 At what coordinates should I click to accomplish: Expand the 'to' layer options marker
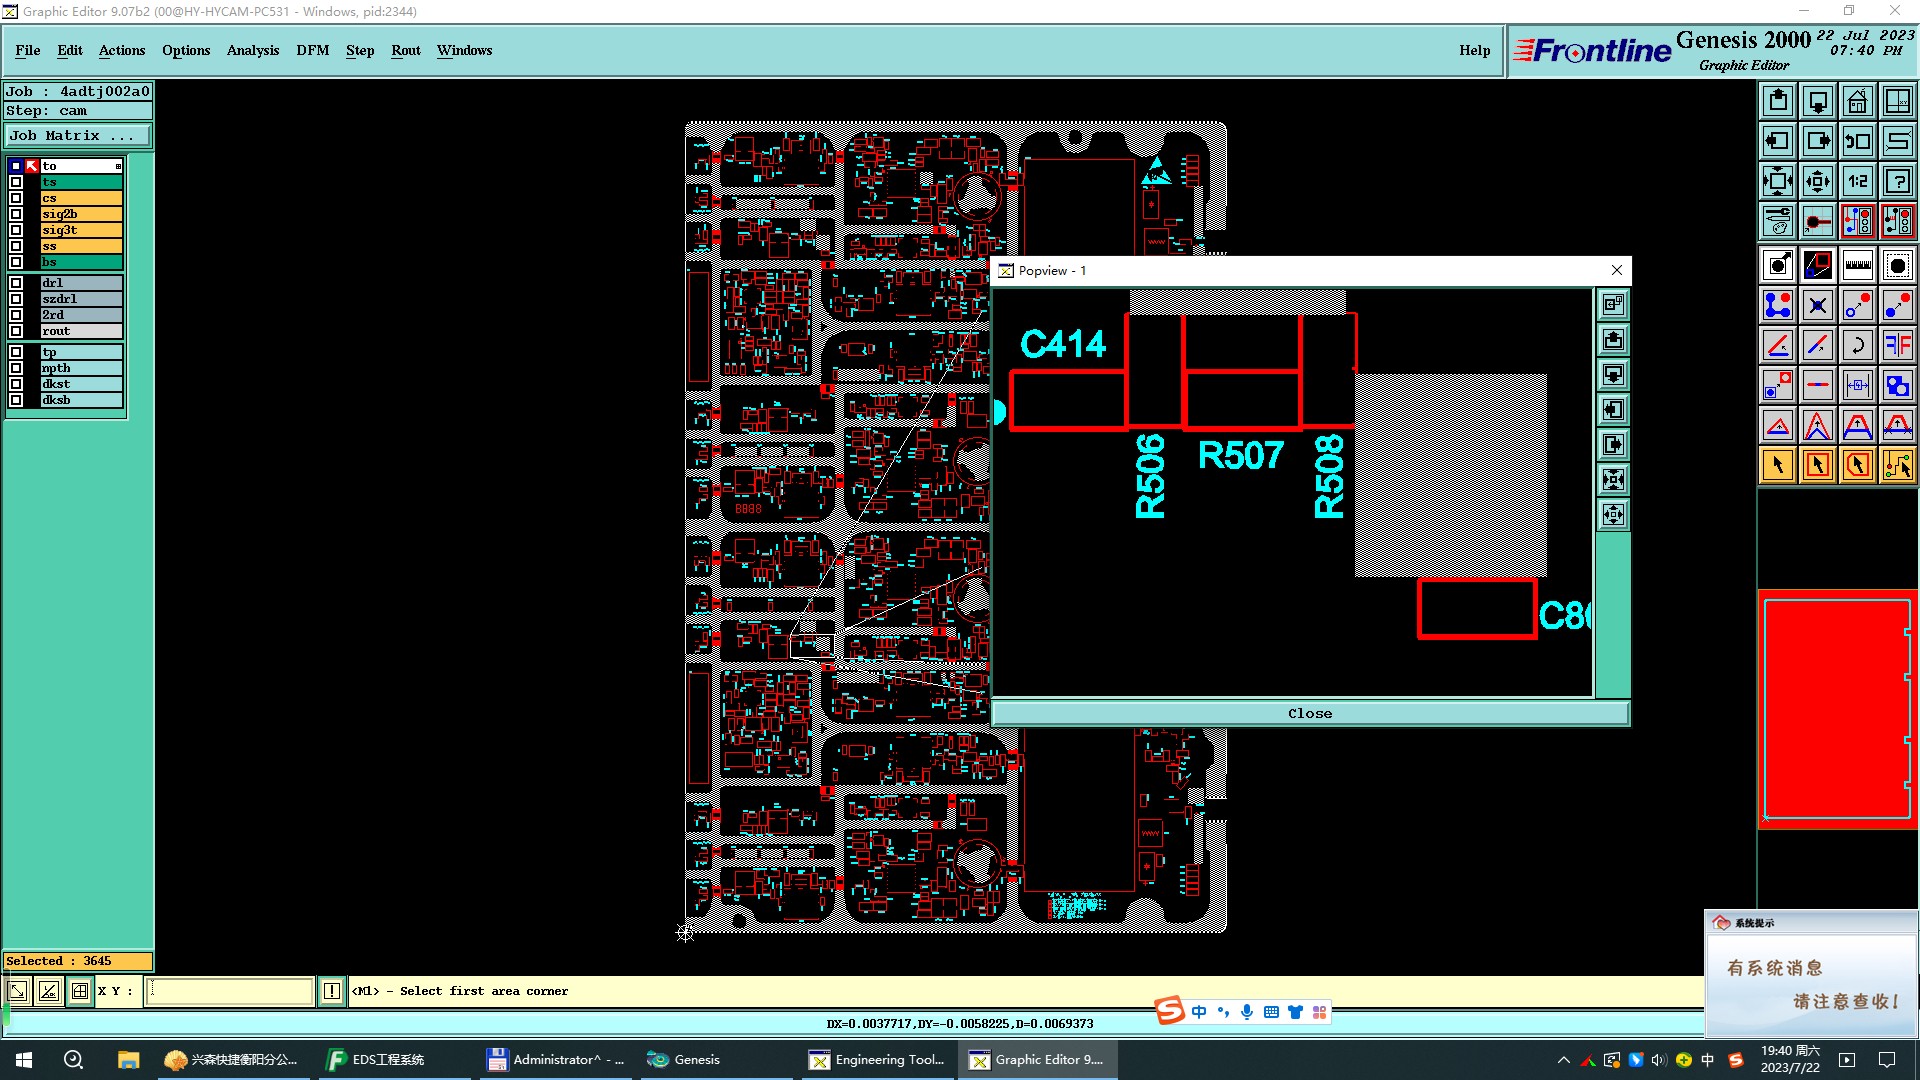(118, 166)
